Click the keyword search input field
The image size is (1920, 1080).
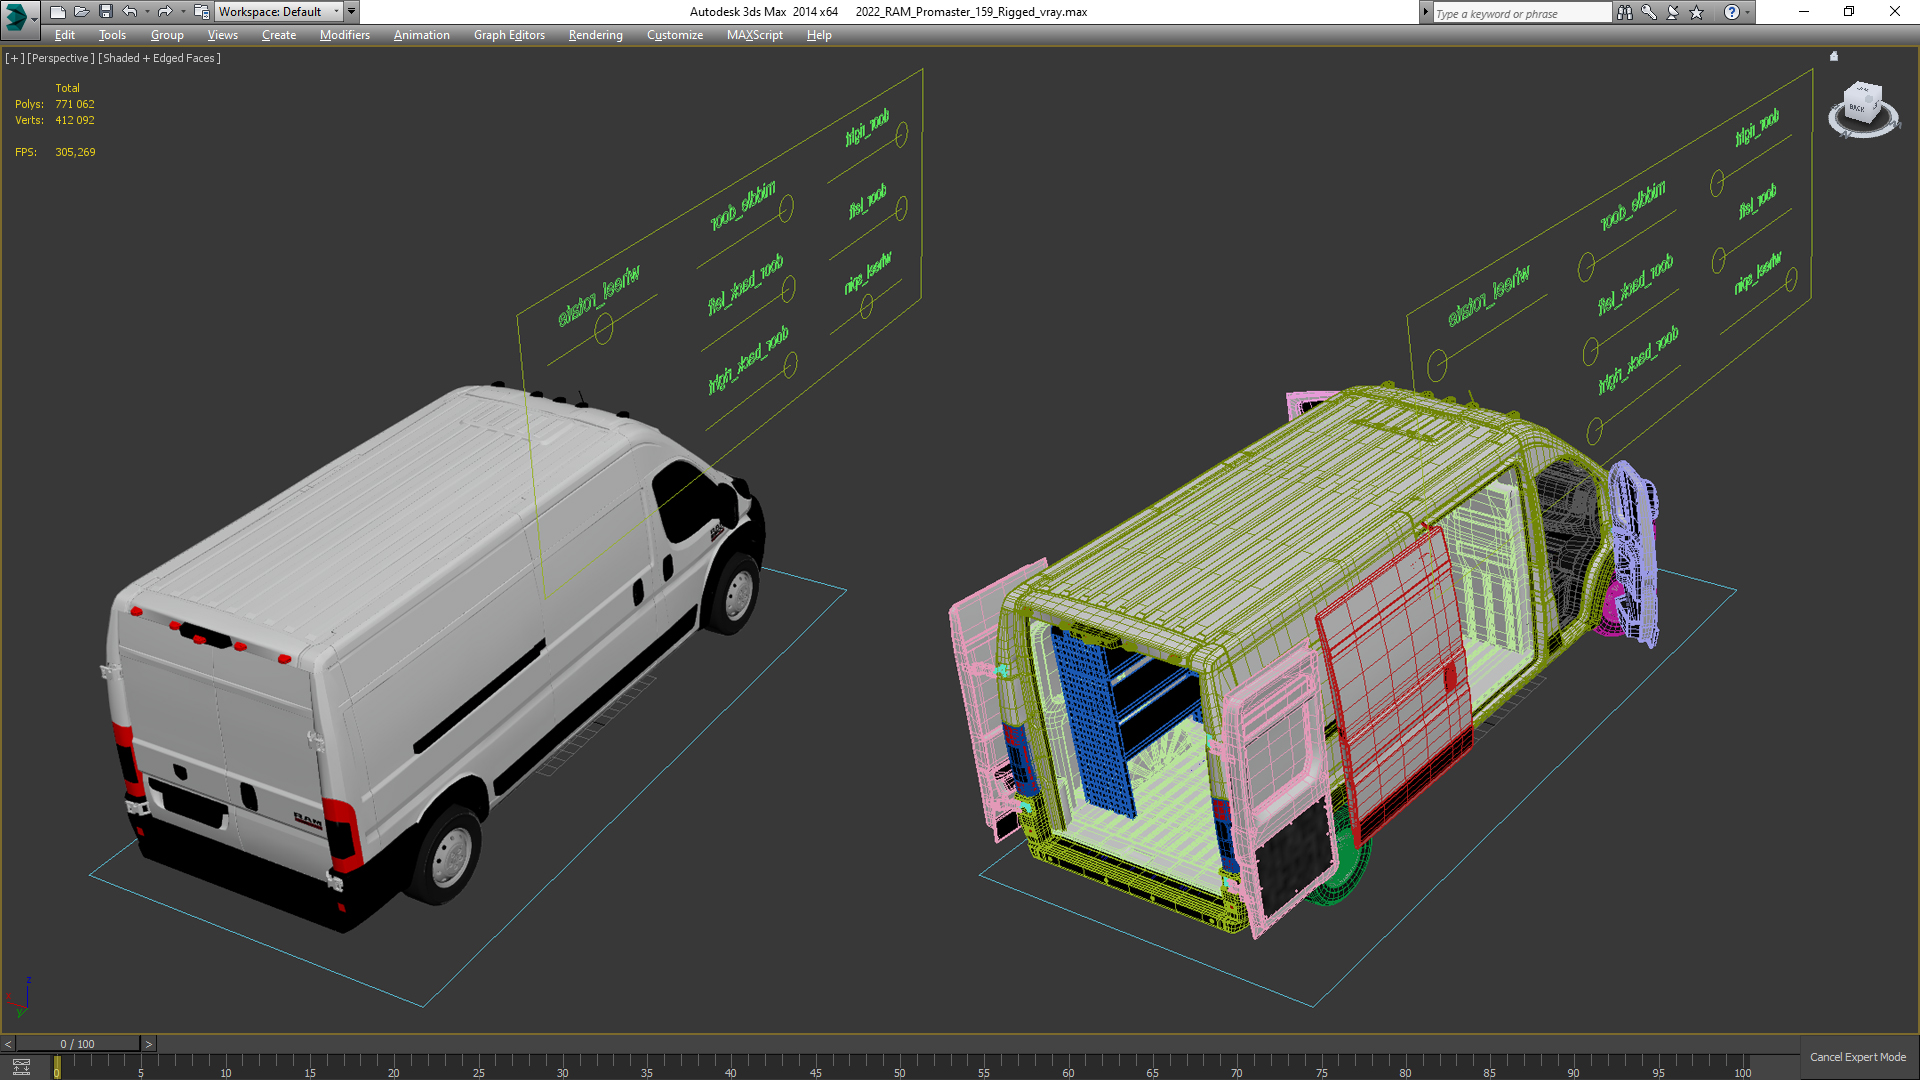tap(1520, 13)
